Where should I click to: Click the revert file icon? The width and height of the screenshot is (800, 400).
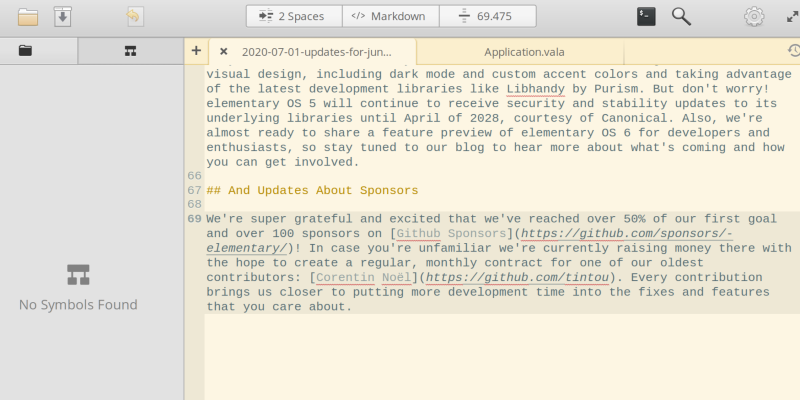point(133,16)
